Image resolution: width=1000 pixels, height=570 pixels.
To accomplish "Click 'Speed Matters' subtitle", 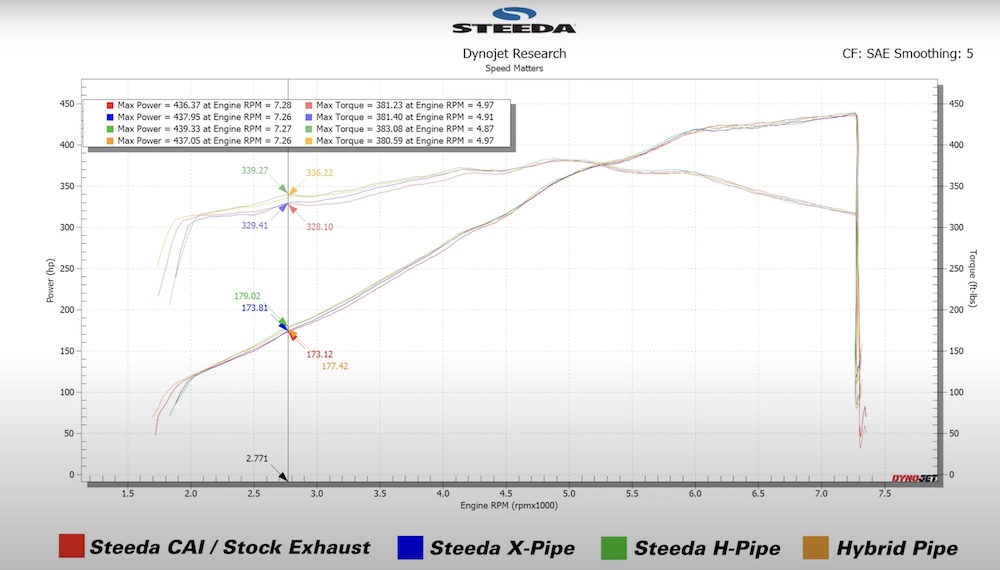I will [x=514, y=68].
